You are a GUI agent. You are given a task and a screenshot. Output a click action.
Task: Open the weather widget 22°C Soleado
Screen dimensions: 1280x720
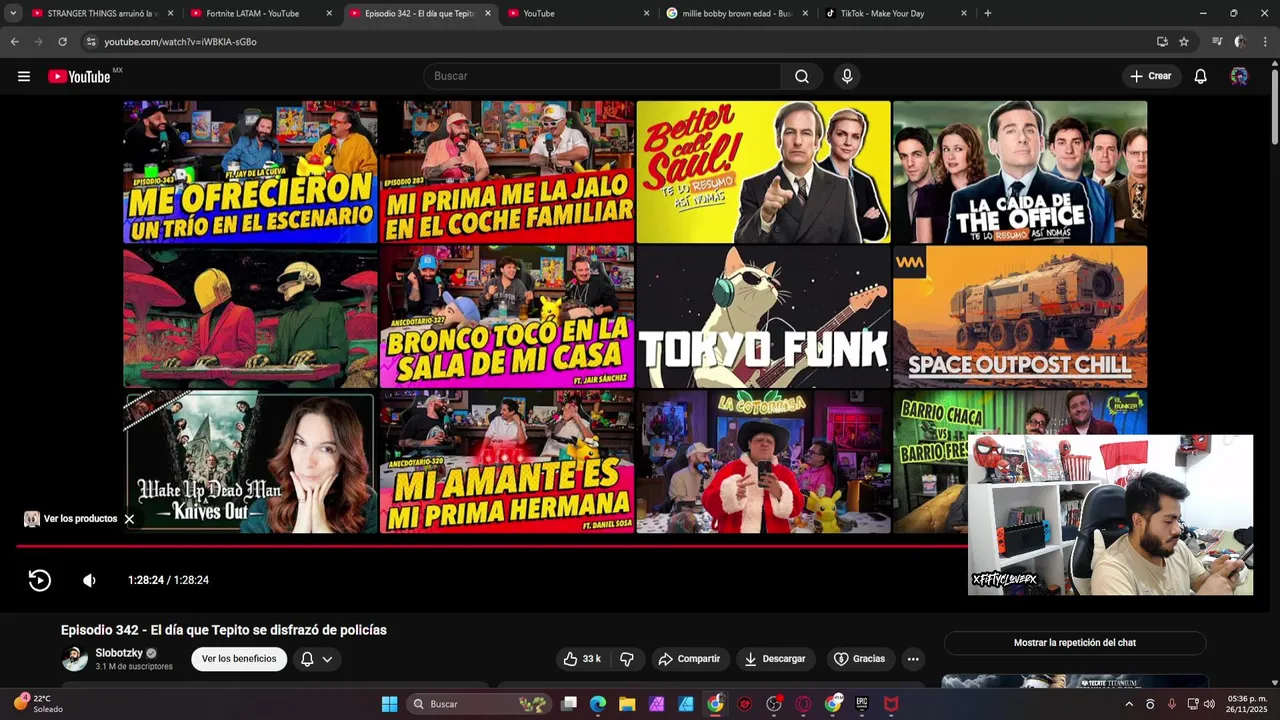click(x=38, y=704)
